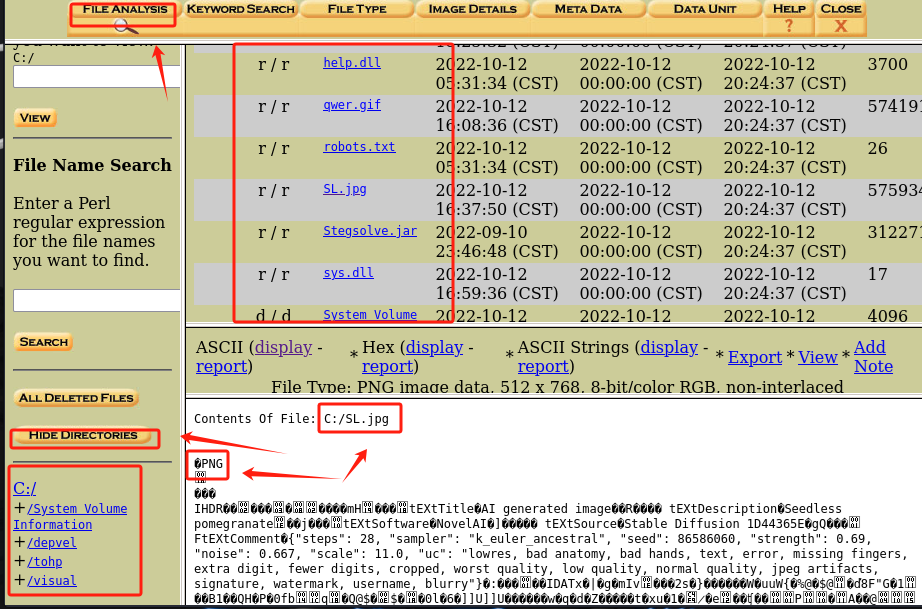Open the /tohp directory
Screen dimensions: 922x609
tap(45, 561)
